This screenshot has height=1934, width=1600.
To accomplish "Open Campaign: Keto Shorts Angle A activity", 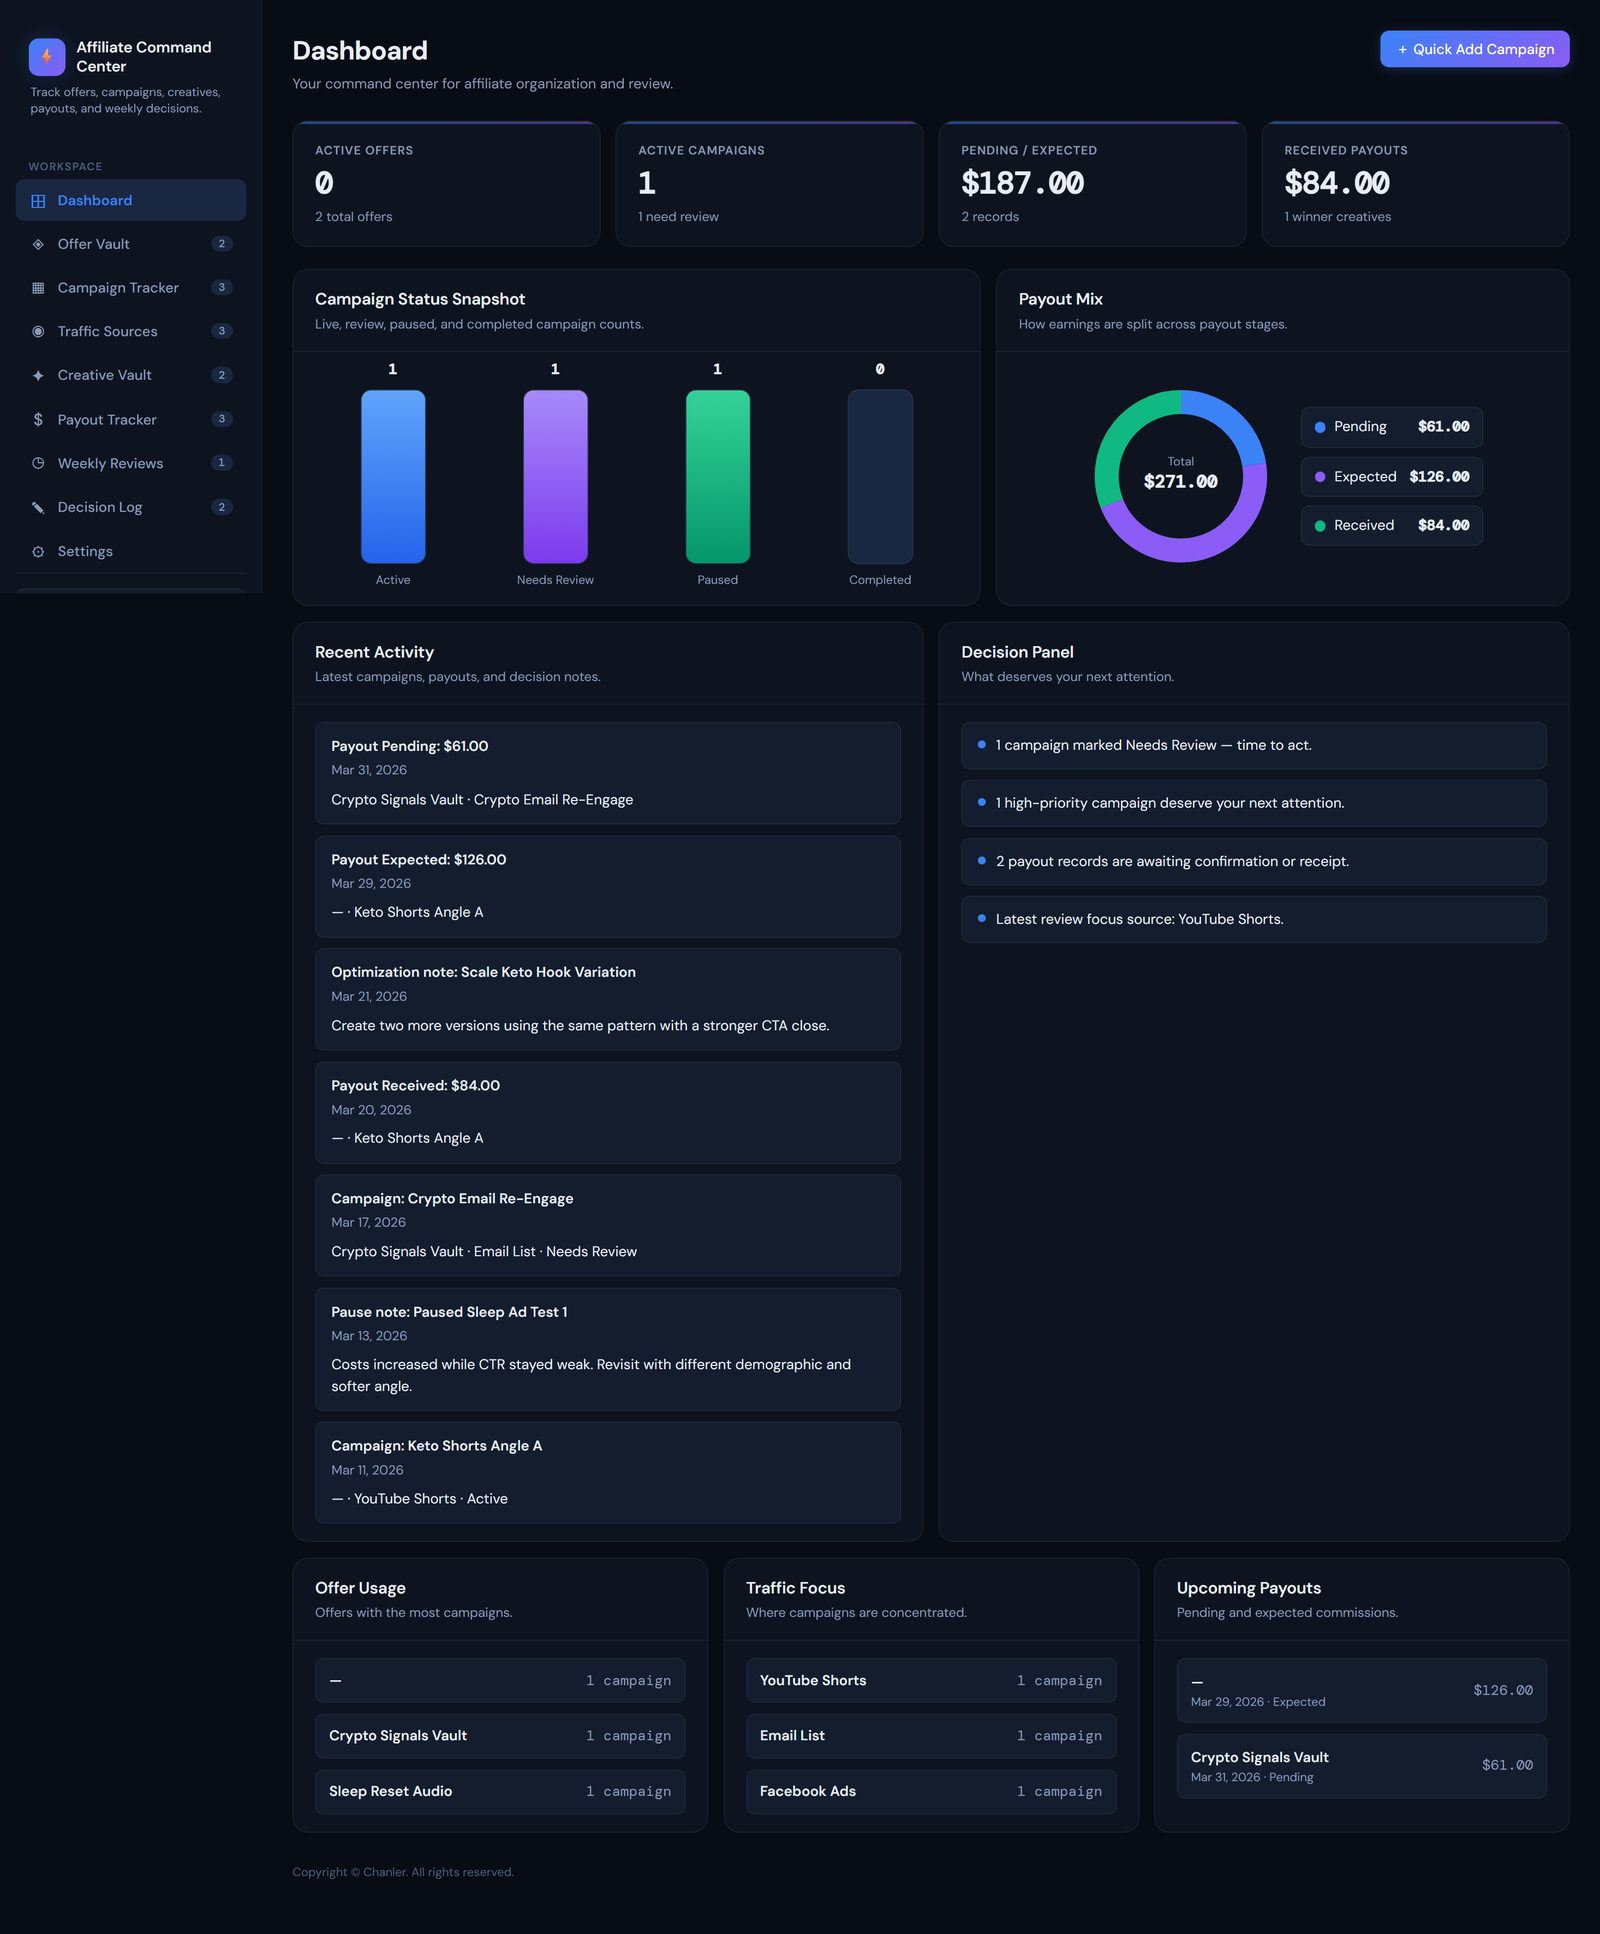I will tap(608, 1472).
